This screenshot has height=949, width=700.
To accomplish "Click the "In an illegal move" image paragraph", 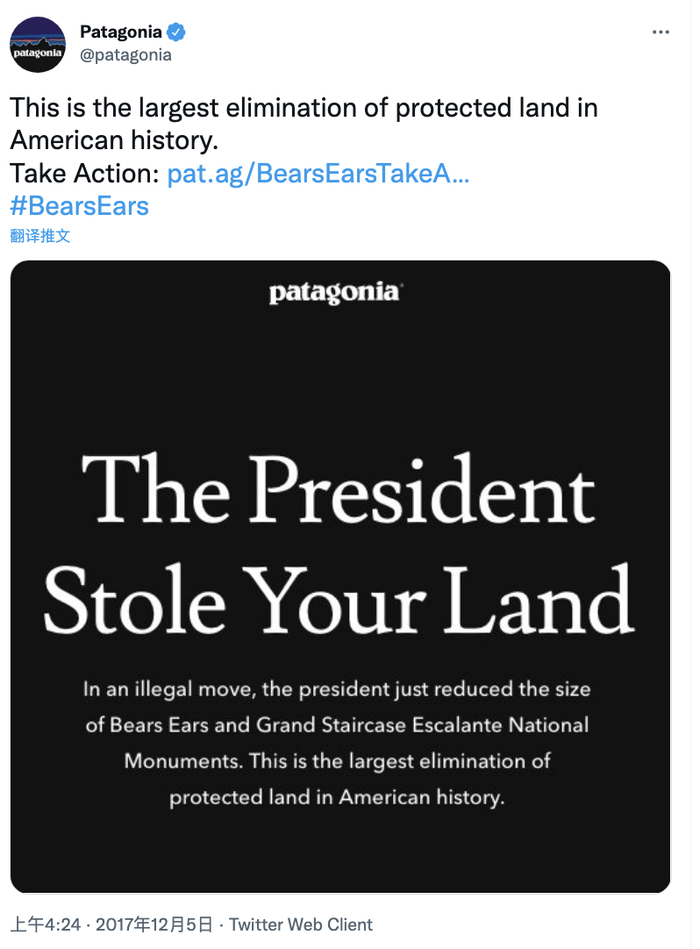I will (x=337, y=689).
